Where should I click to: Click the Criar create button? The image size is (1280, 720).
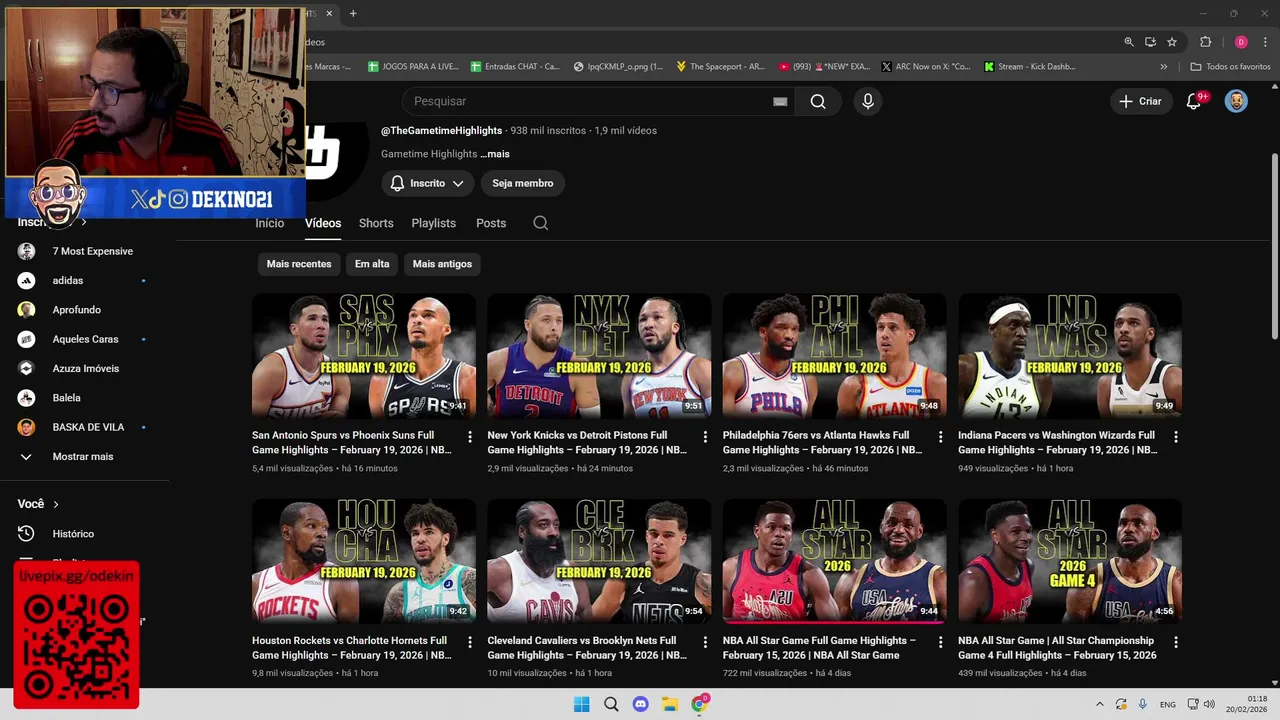pos(1140,101)
